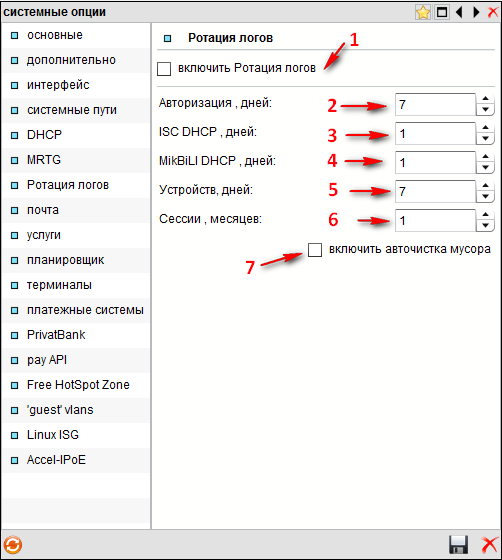
Task: Enable the включить Ротация логов checkbox
Action: 164,69
